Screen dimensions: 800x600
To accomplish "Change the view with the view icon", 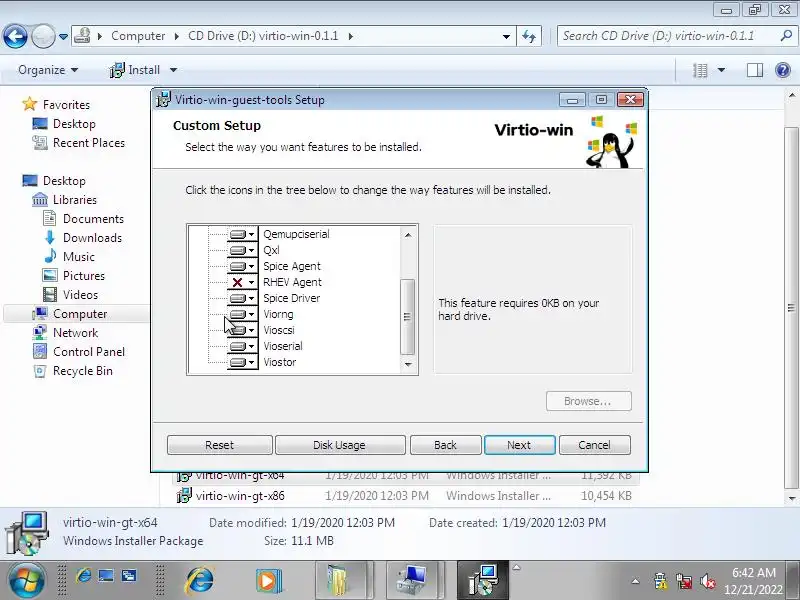I will (699, 70).
